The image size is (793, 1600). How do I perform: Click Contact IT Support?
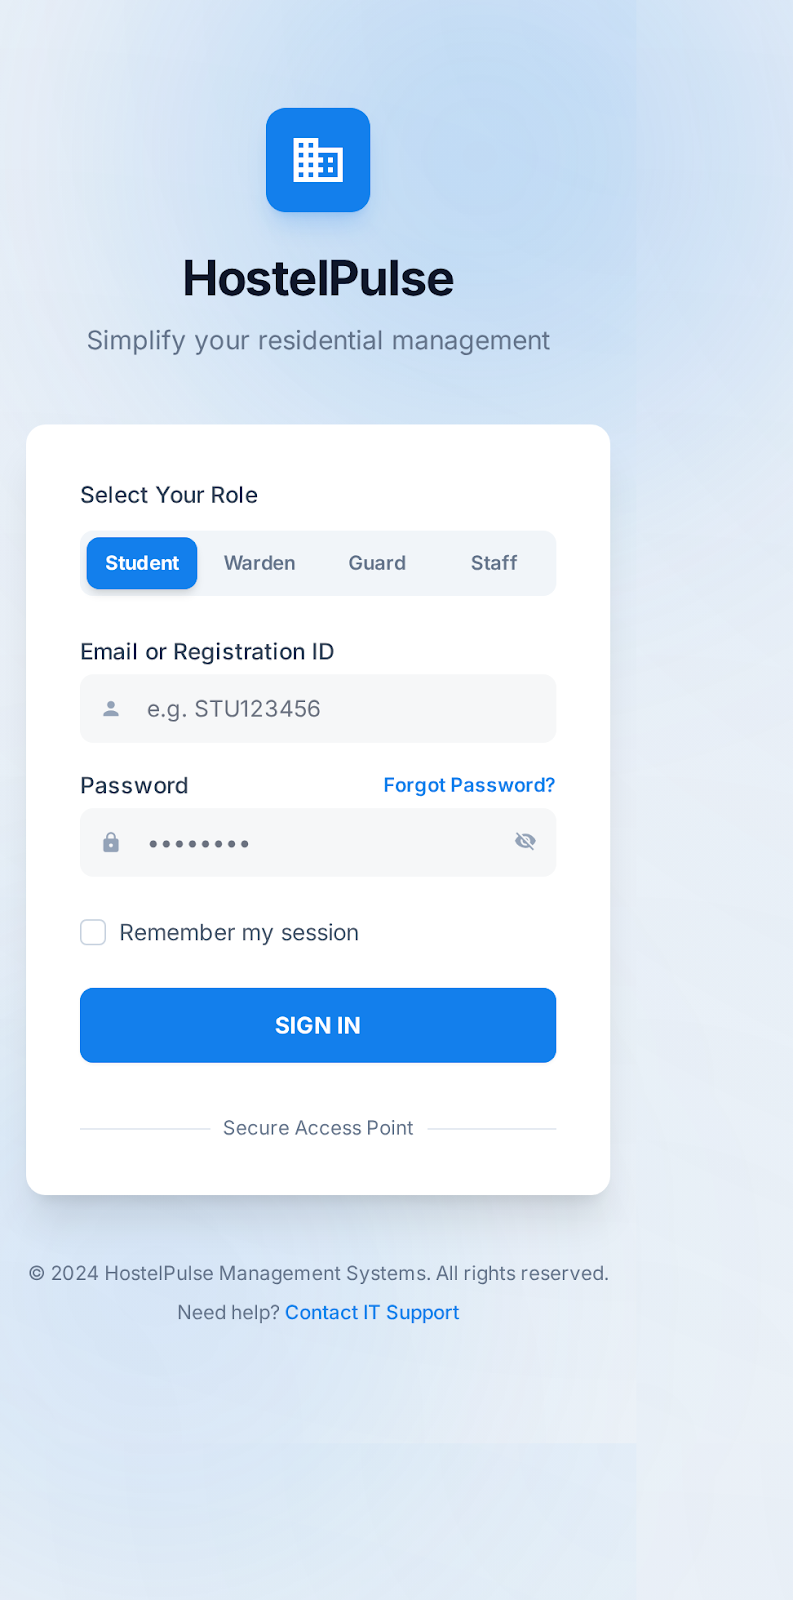point(371,1312)
